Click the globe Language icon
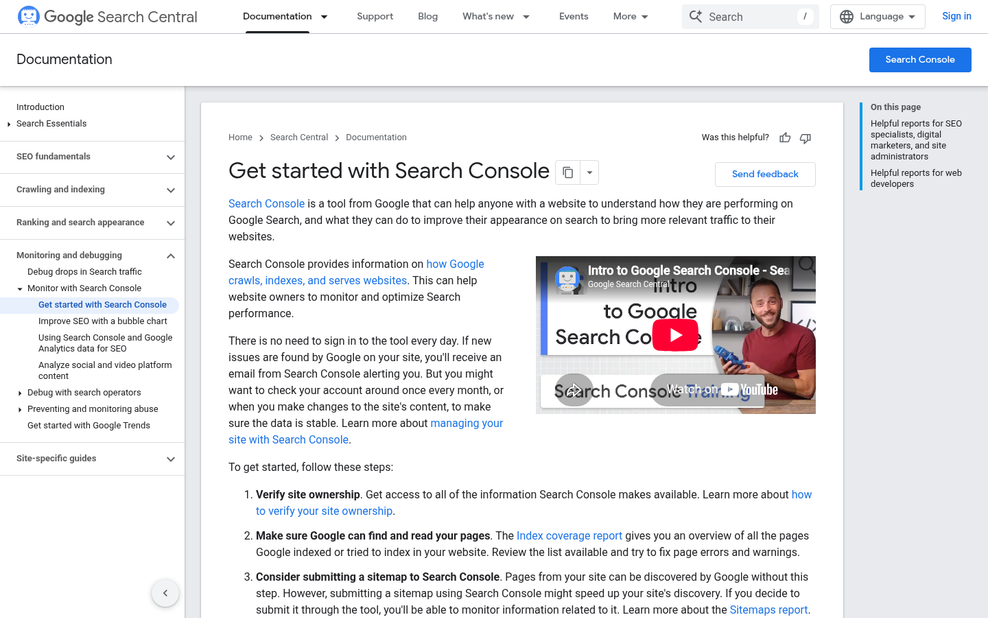This screenshot has width=988, height=618. tap(847, 16)
